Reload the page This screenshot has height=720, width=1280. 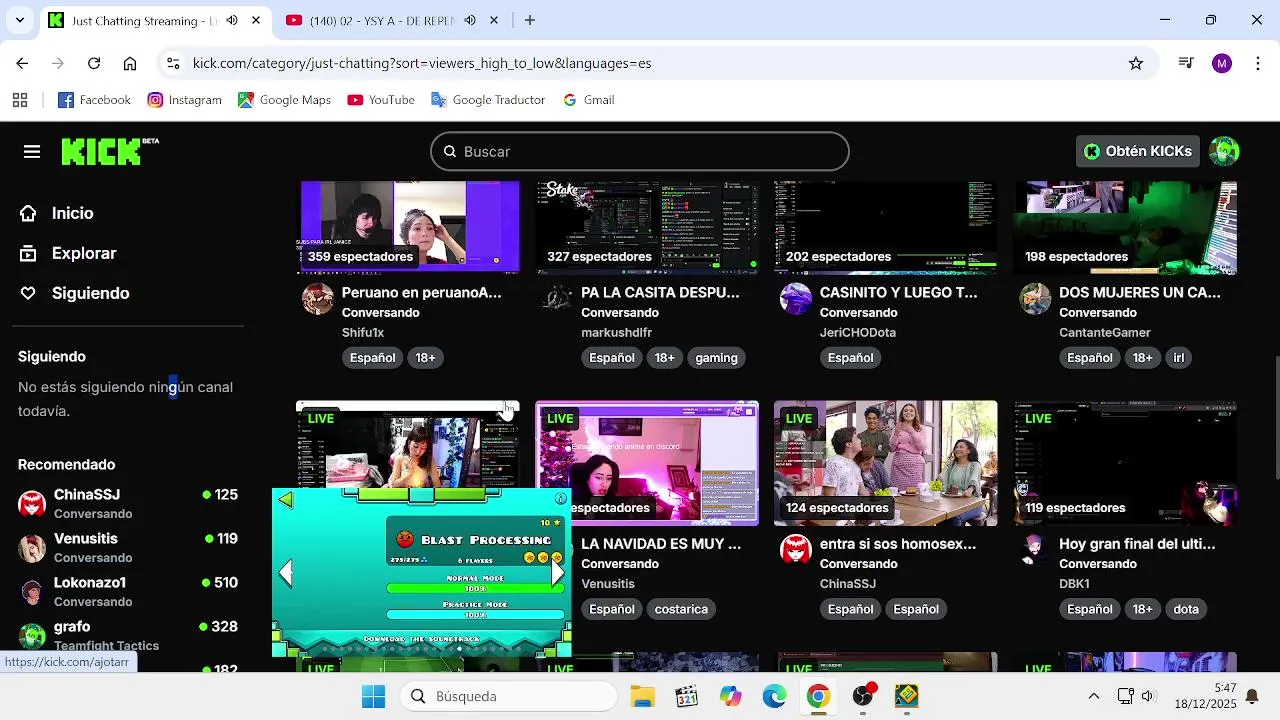click(x=94, y=63)
